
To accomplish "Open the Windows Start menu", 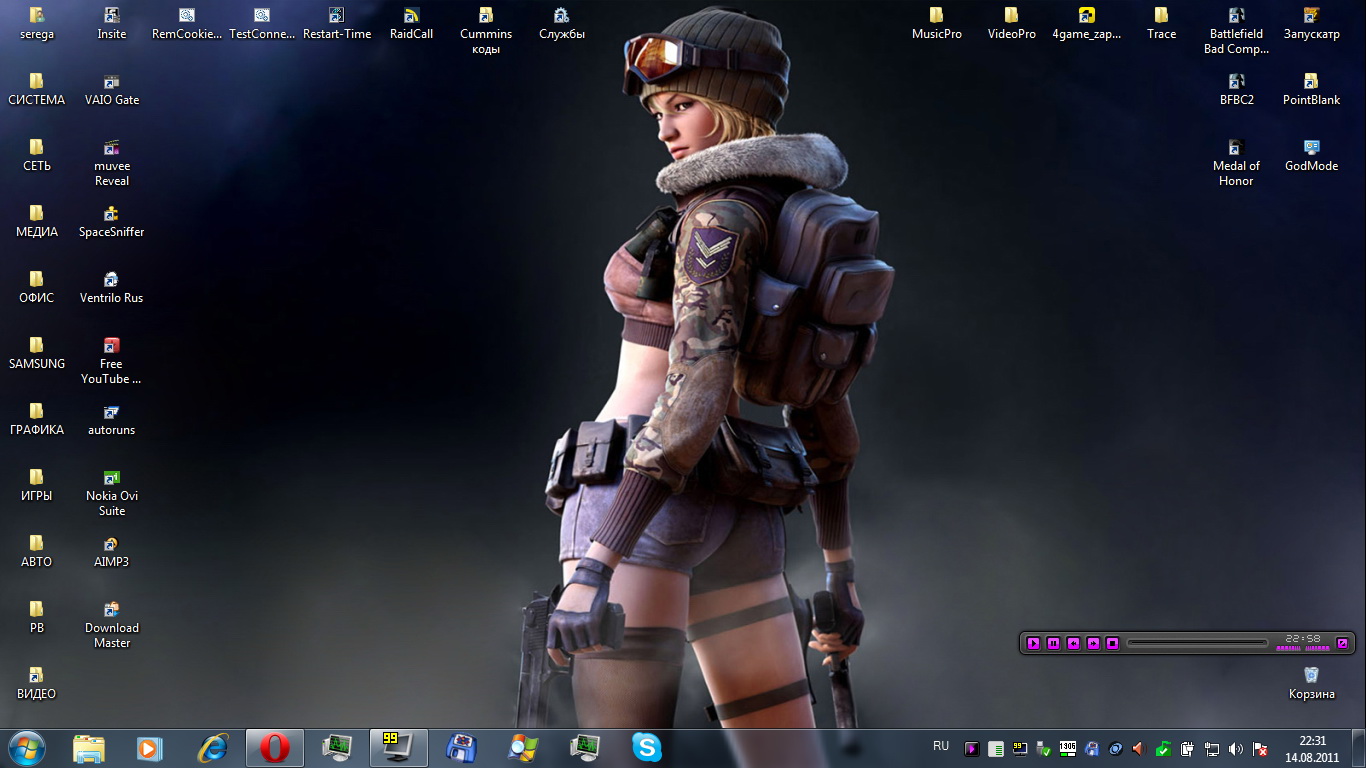I will tap(26, 748).
